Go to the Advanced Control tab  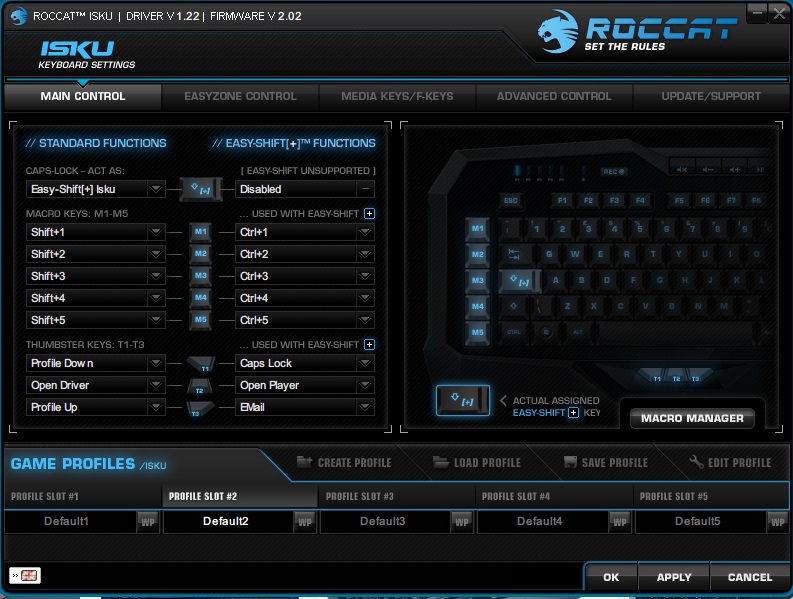[x=554, y=96]
